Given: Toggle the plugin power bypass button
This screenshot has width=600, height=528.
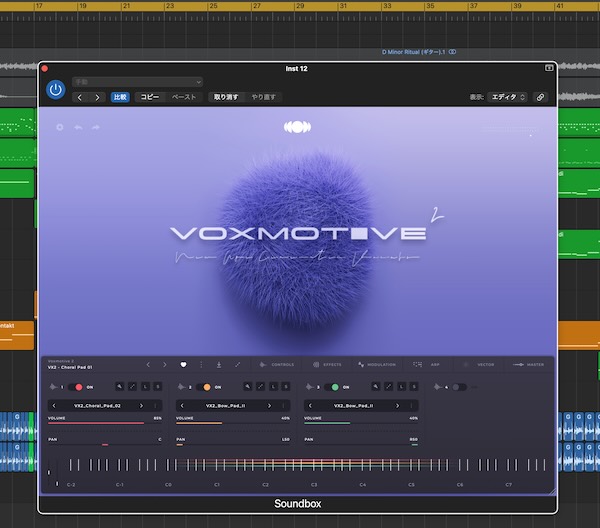Looking at the screenshot, I should click(55, 90).
